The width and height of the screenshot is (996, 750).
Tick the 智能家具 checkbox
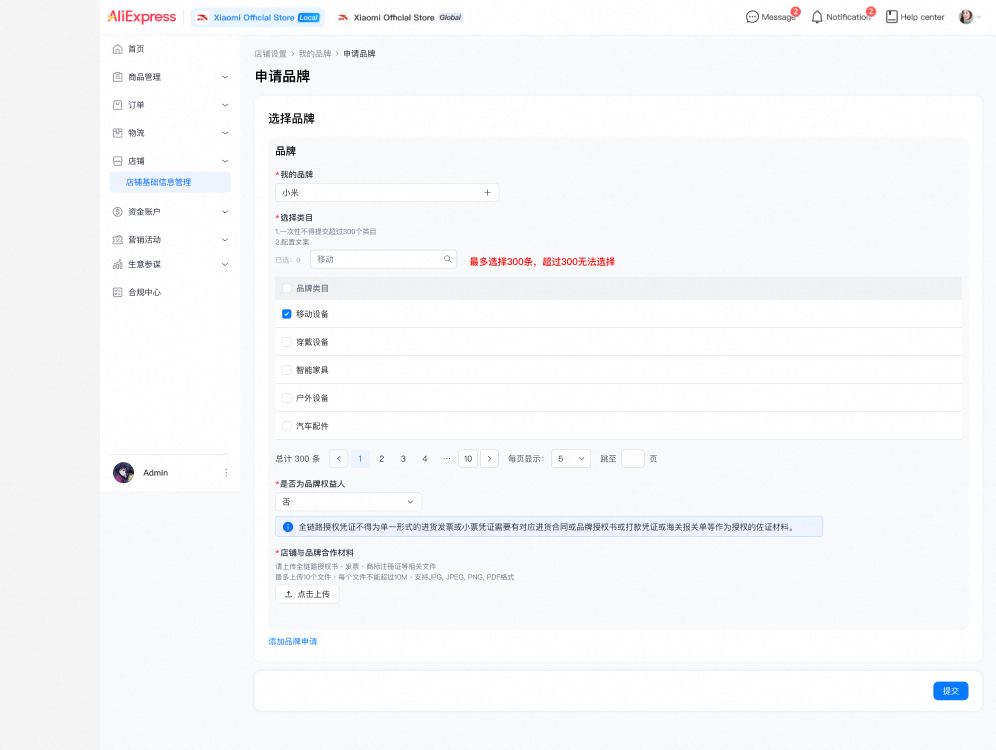click(287, 370)
